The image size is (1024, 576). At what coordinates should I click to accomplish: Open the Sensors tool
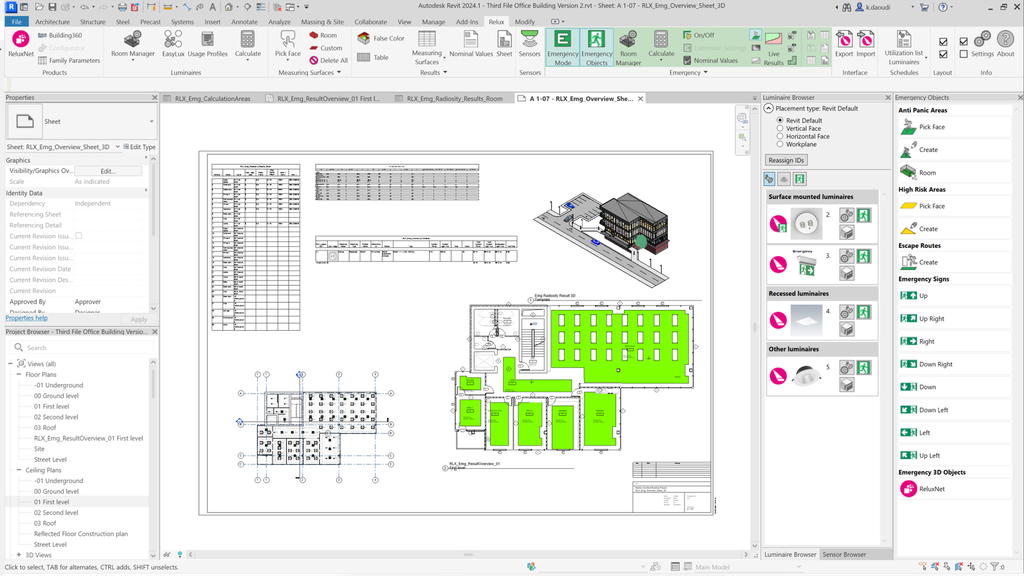(530, 44)
